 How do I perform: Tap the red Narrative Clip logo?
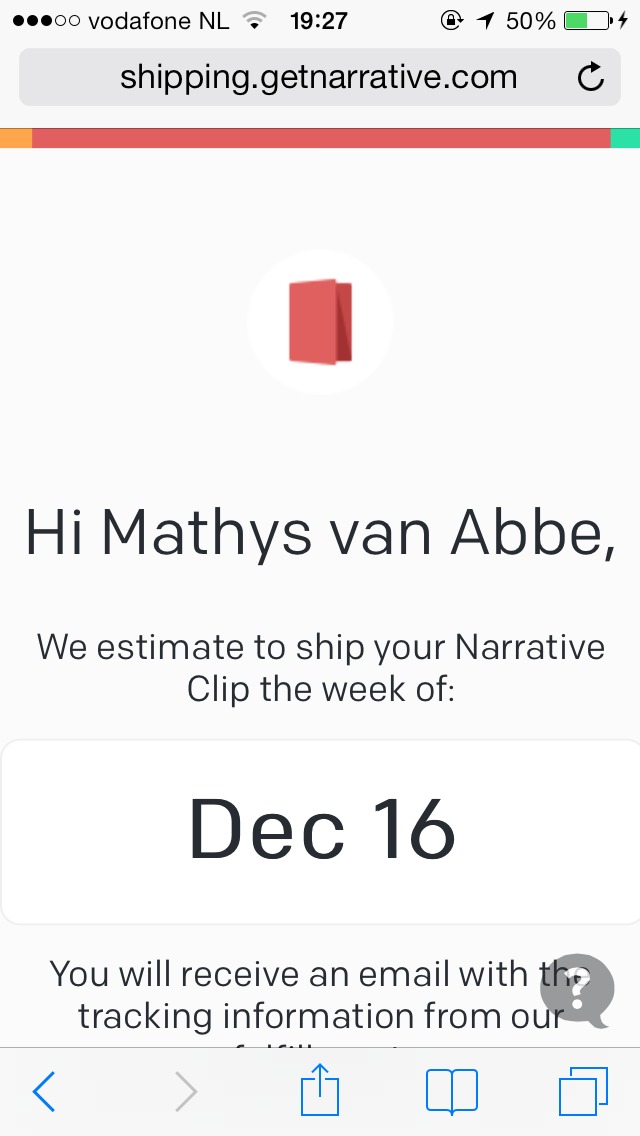320,322
